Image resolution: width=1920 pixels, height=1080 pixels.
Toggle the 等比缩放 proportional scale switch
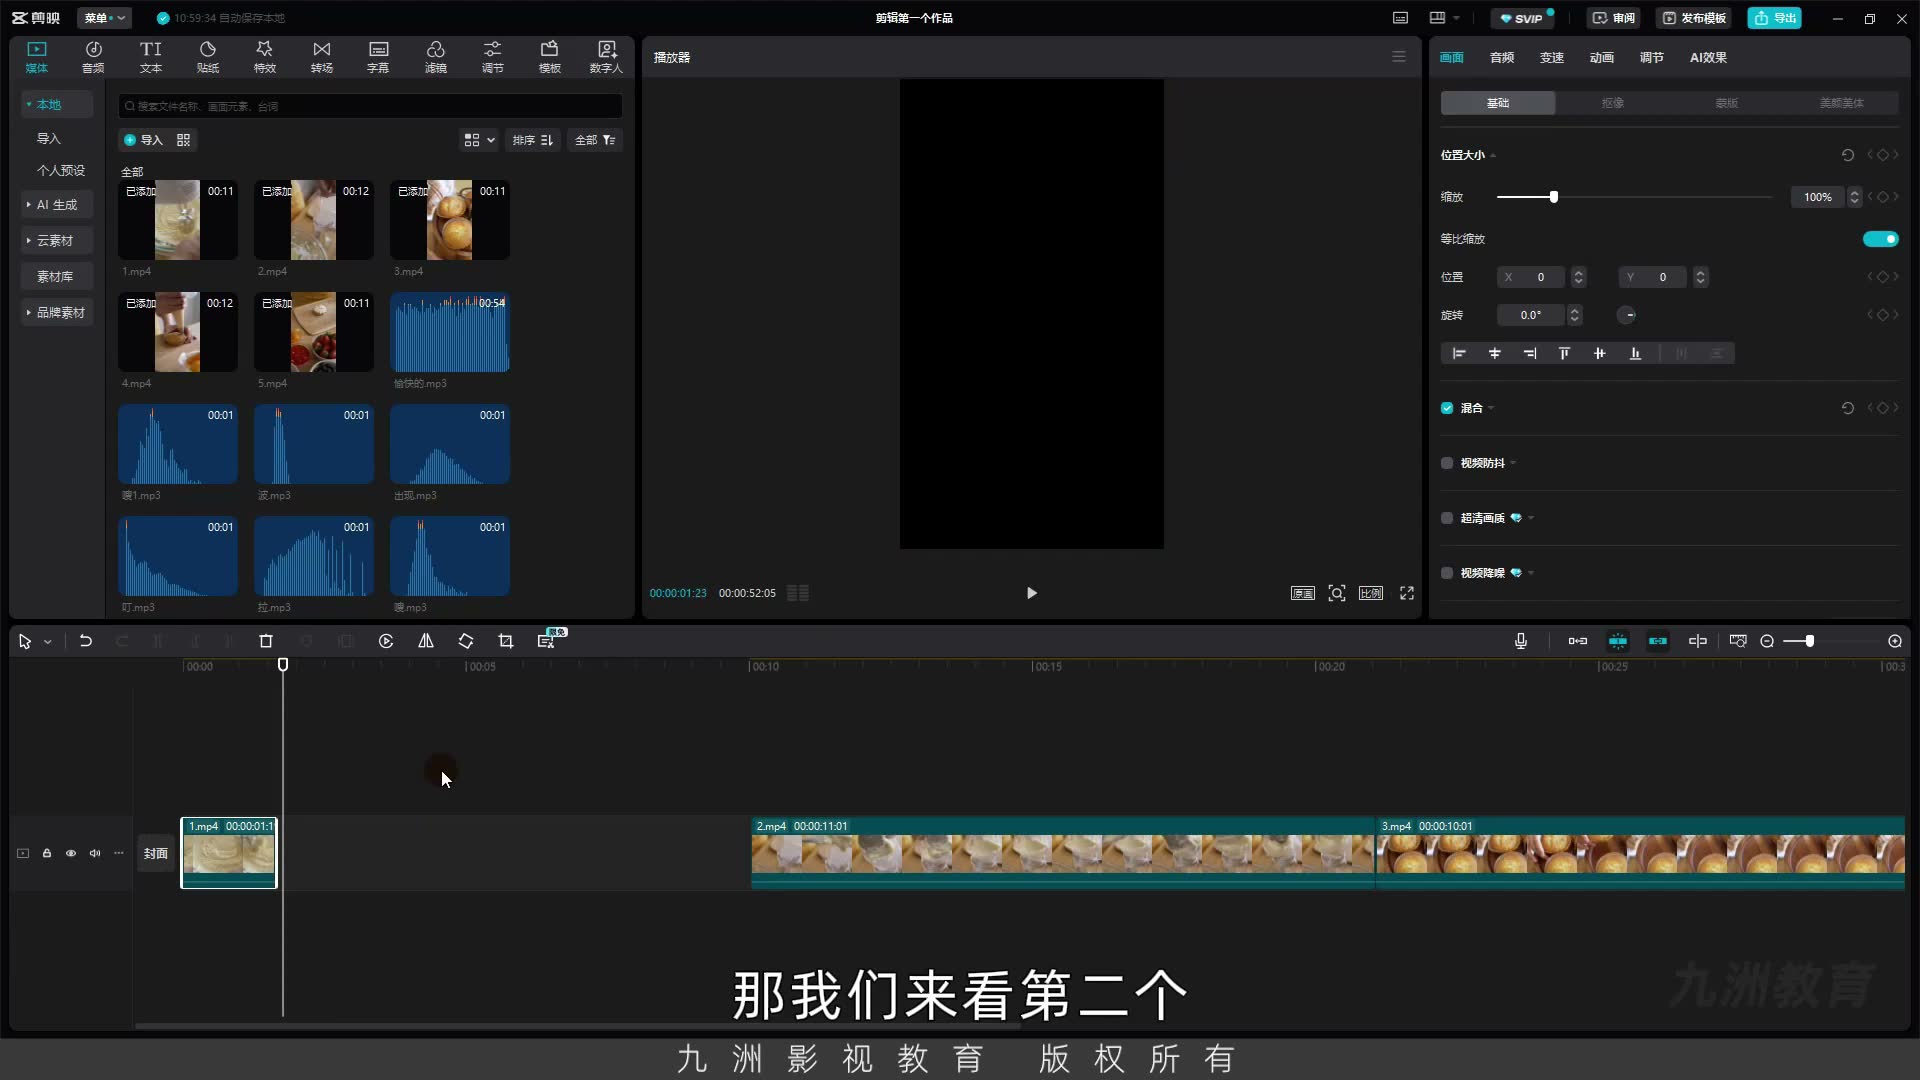click(x=1880, y=239)
